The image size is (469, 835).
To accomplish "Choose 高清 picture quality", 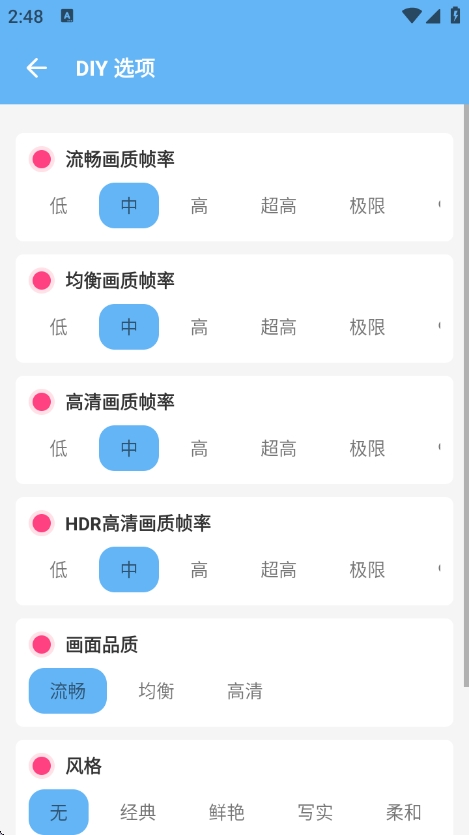I will [245, 691].
